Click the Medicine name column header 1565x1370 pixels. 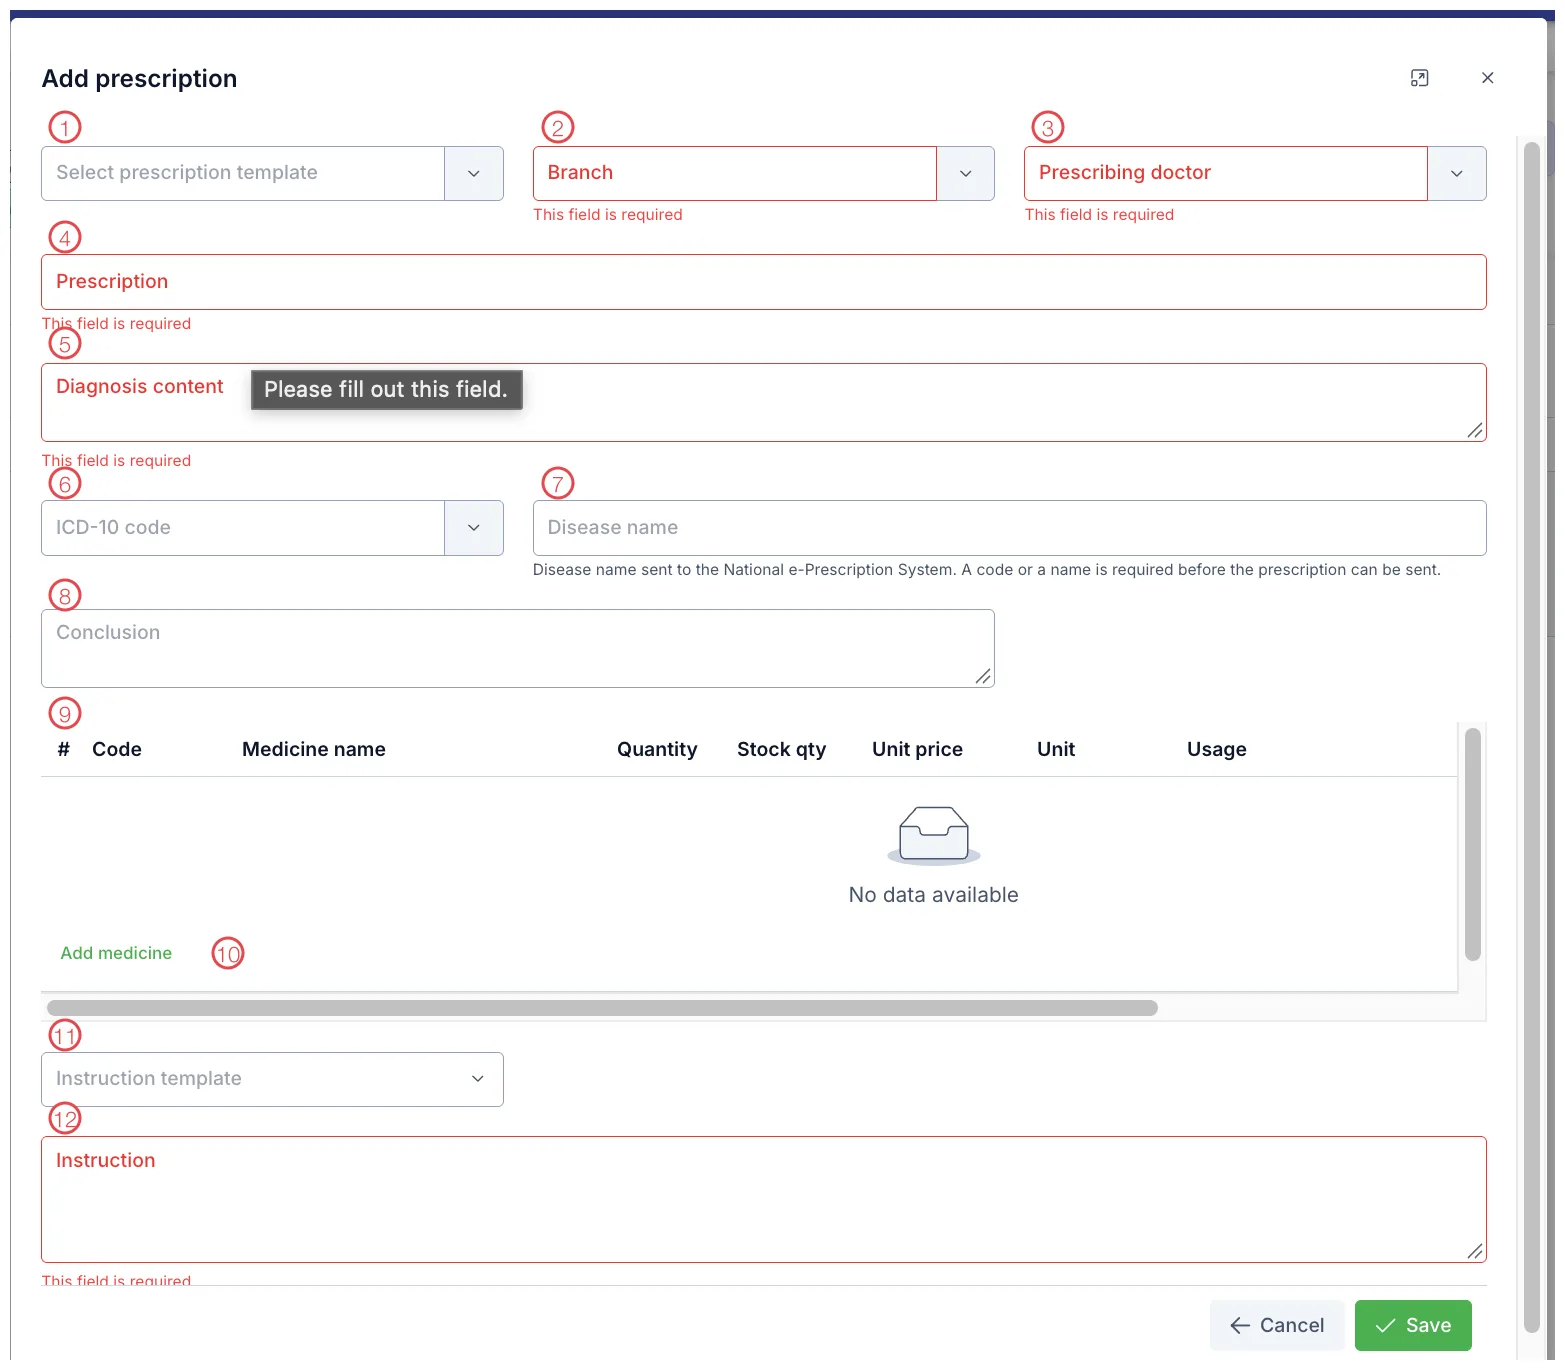coord(314,749)
